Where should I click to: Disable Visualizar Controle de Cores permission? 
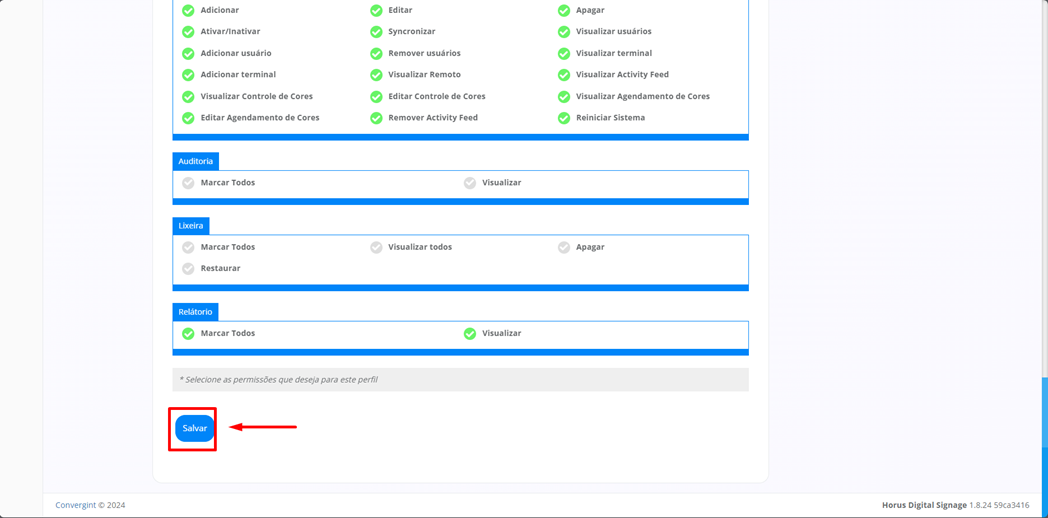[x=188, y=96]
